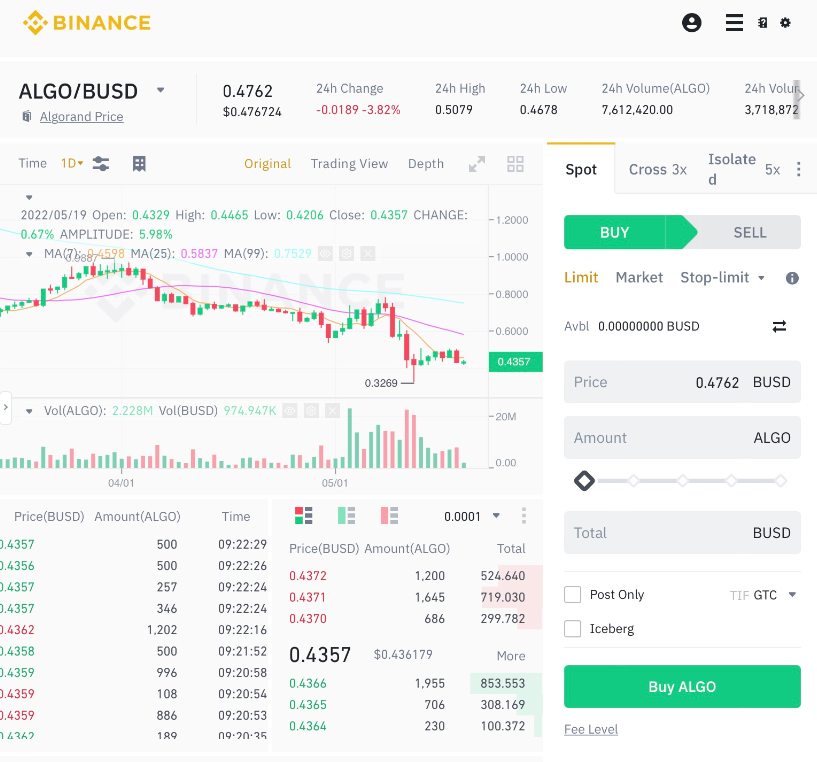
Task: Show buy orders only in order book
Action: [x=346, y=515]
